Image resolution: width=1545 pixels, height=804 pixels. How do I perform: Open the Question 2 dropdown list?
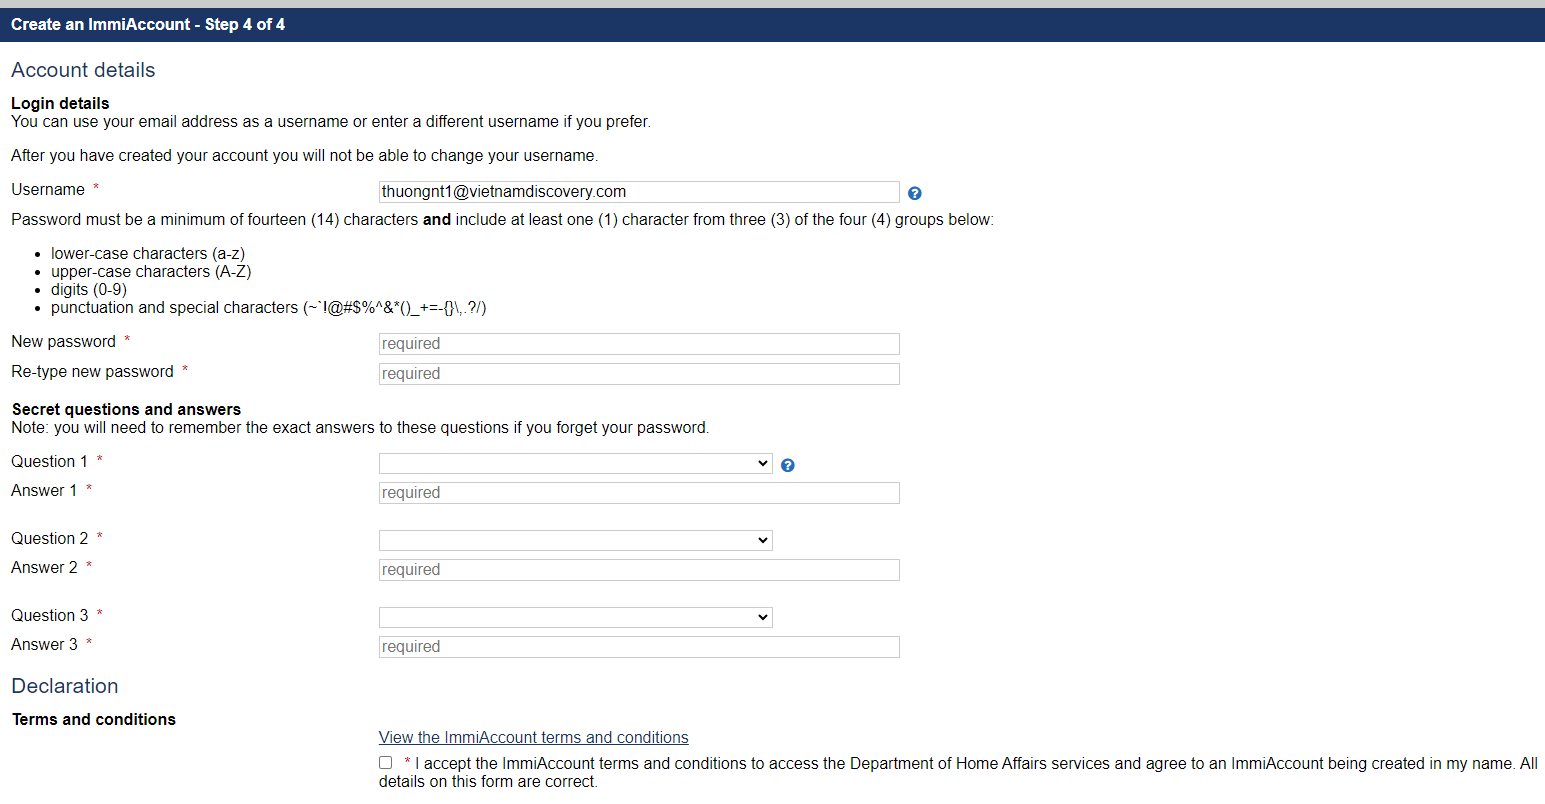point(575,540)
